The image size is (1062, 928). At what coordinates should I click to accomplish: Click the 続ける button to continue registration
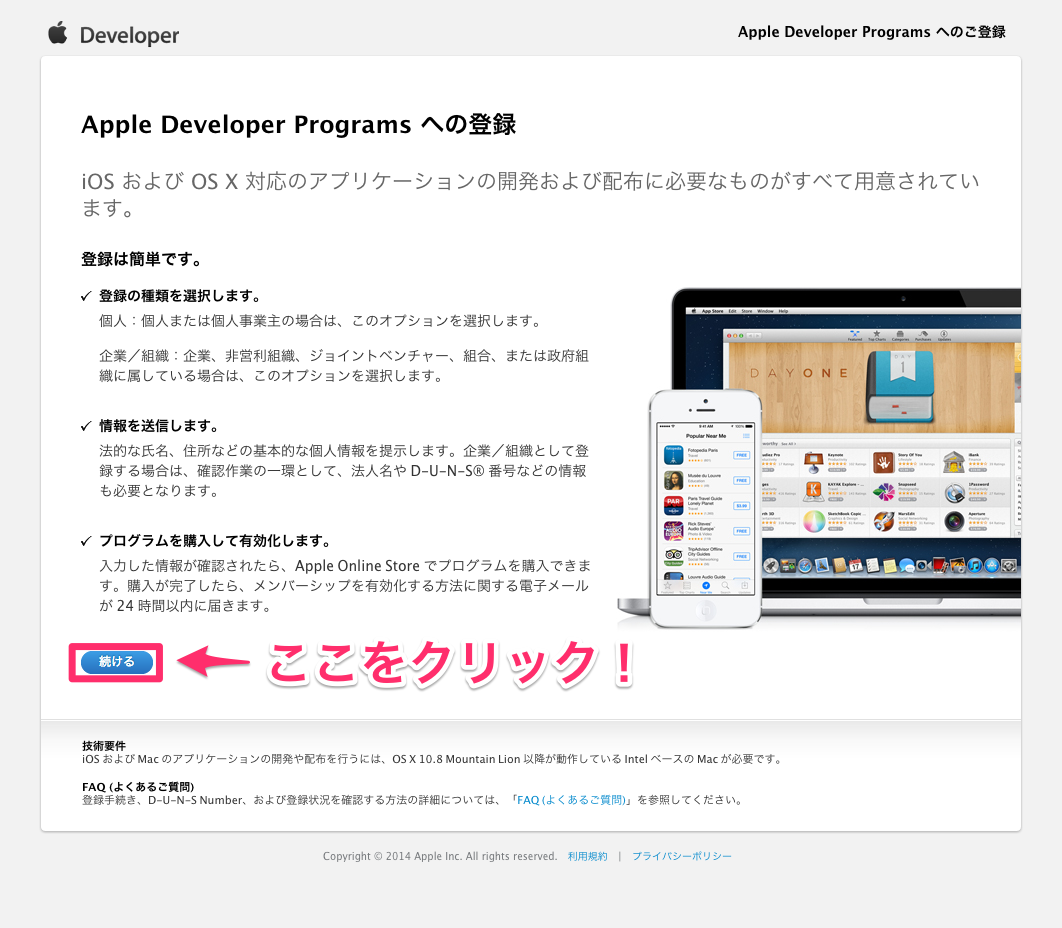(x=116, y=662)
